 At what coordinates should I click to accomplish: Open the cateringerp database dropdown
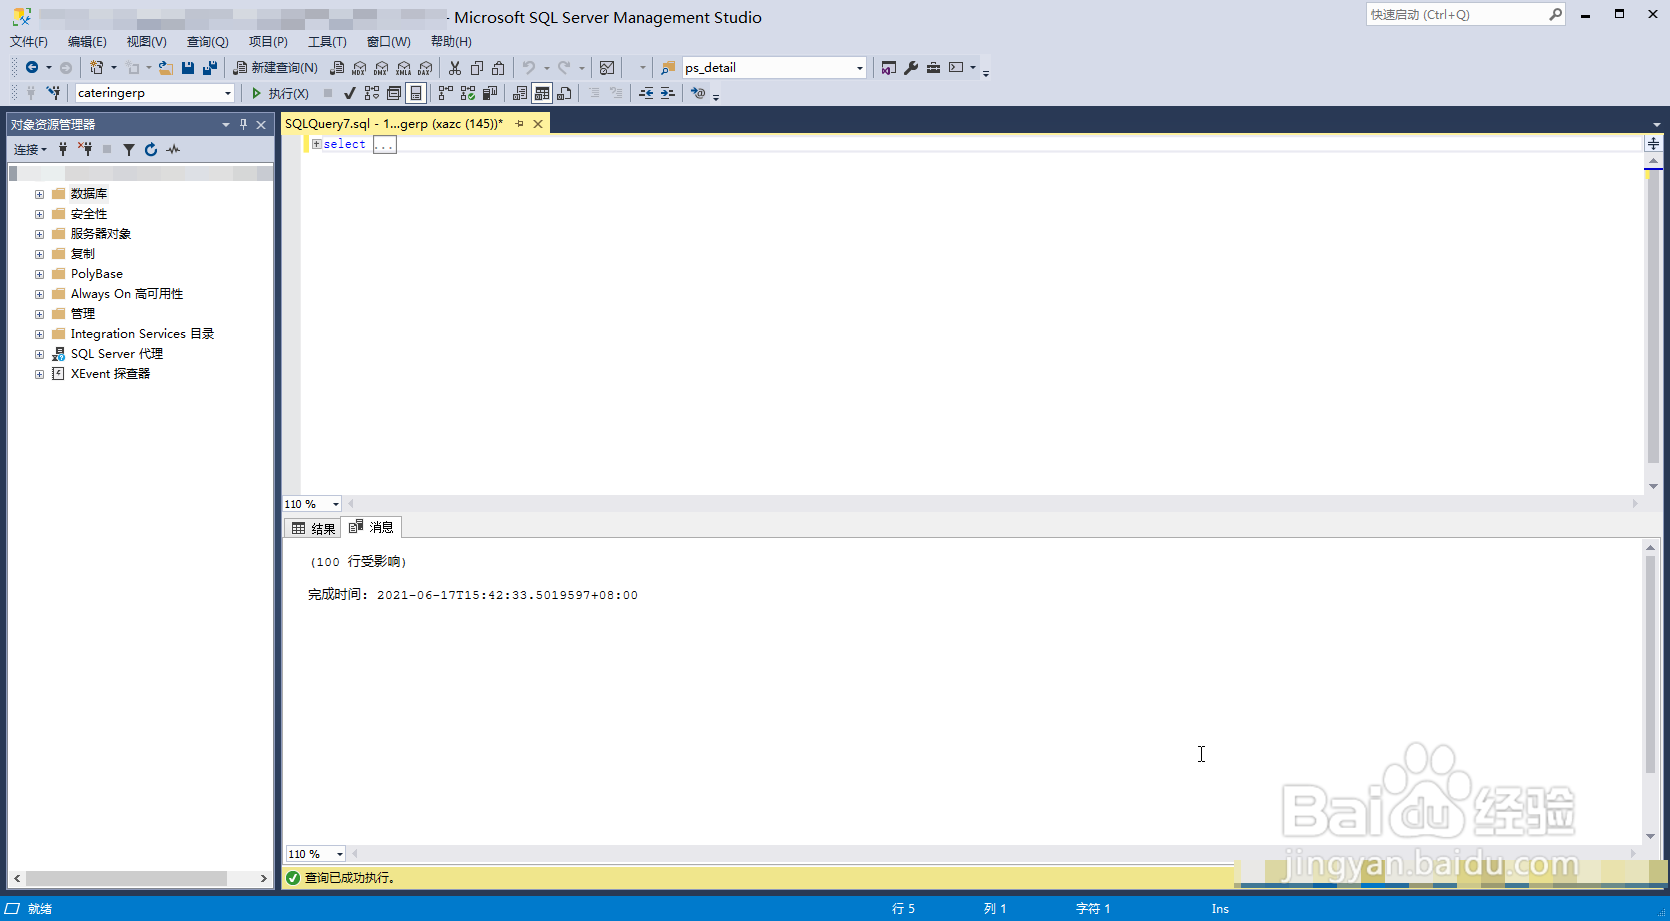click(228, 93)
